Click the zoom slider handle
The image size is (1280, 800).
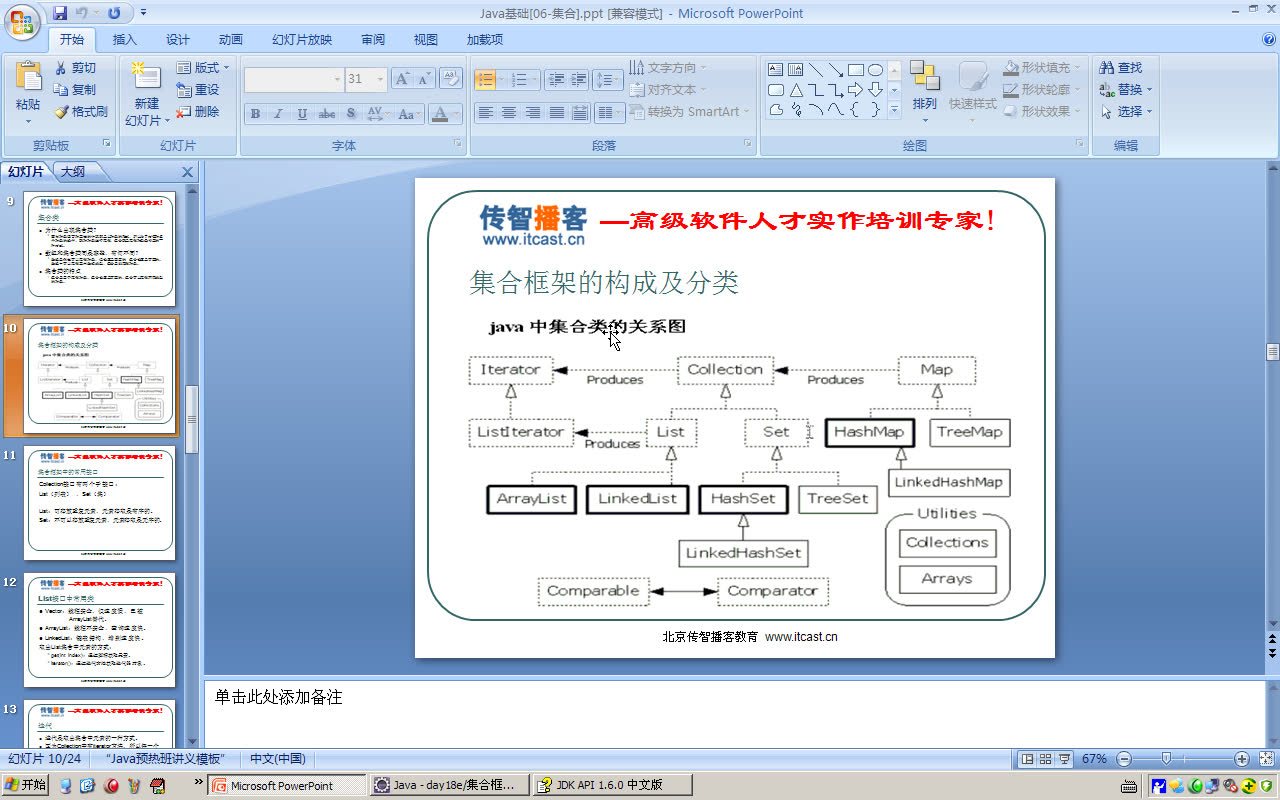pos(1165,759)
